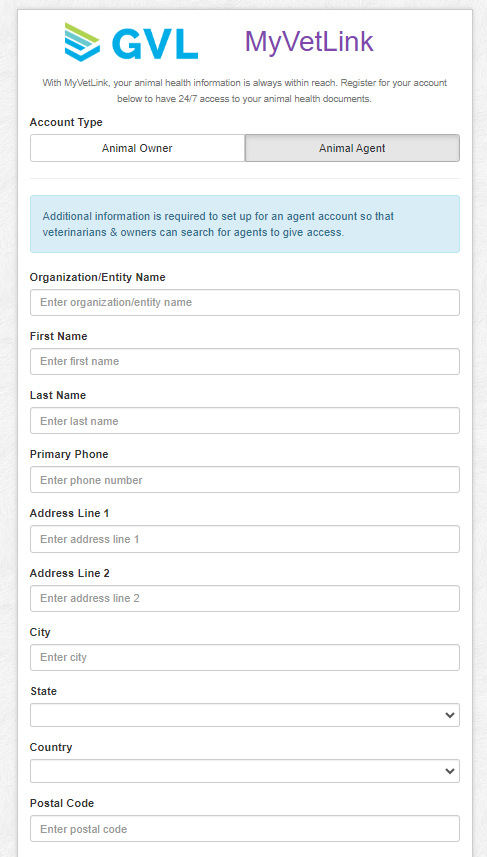
Task: Click the MyVetLink title logo
Action: [x=309, y=42]
